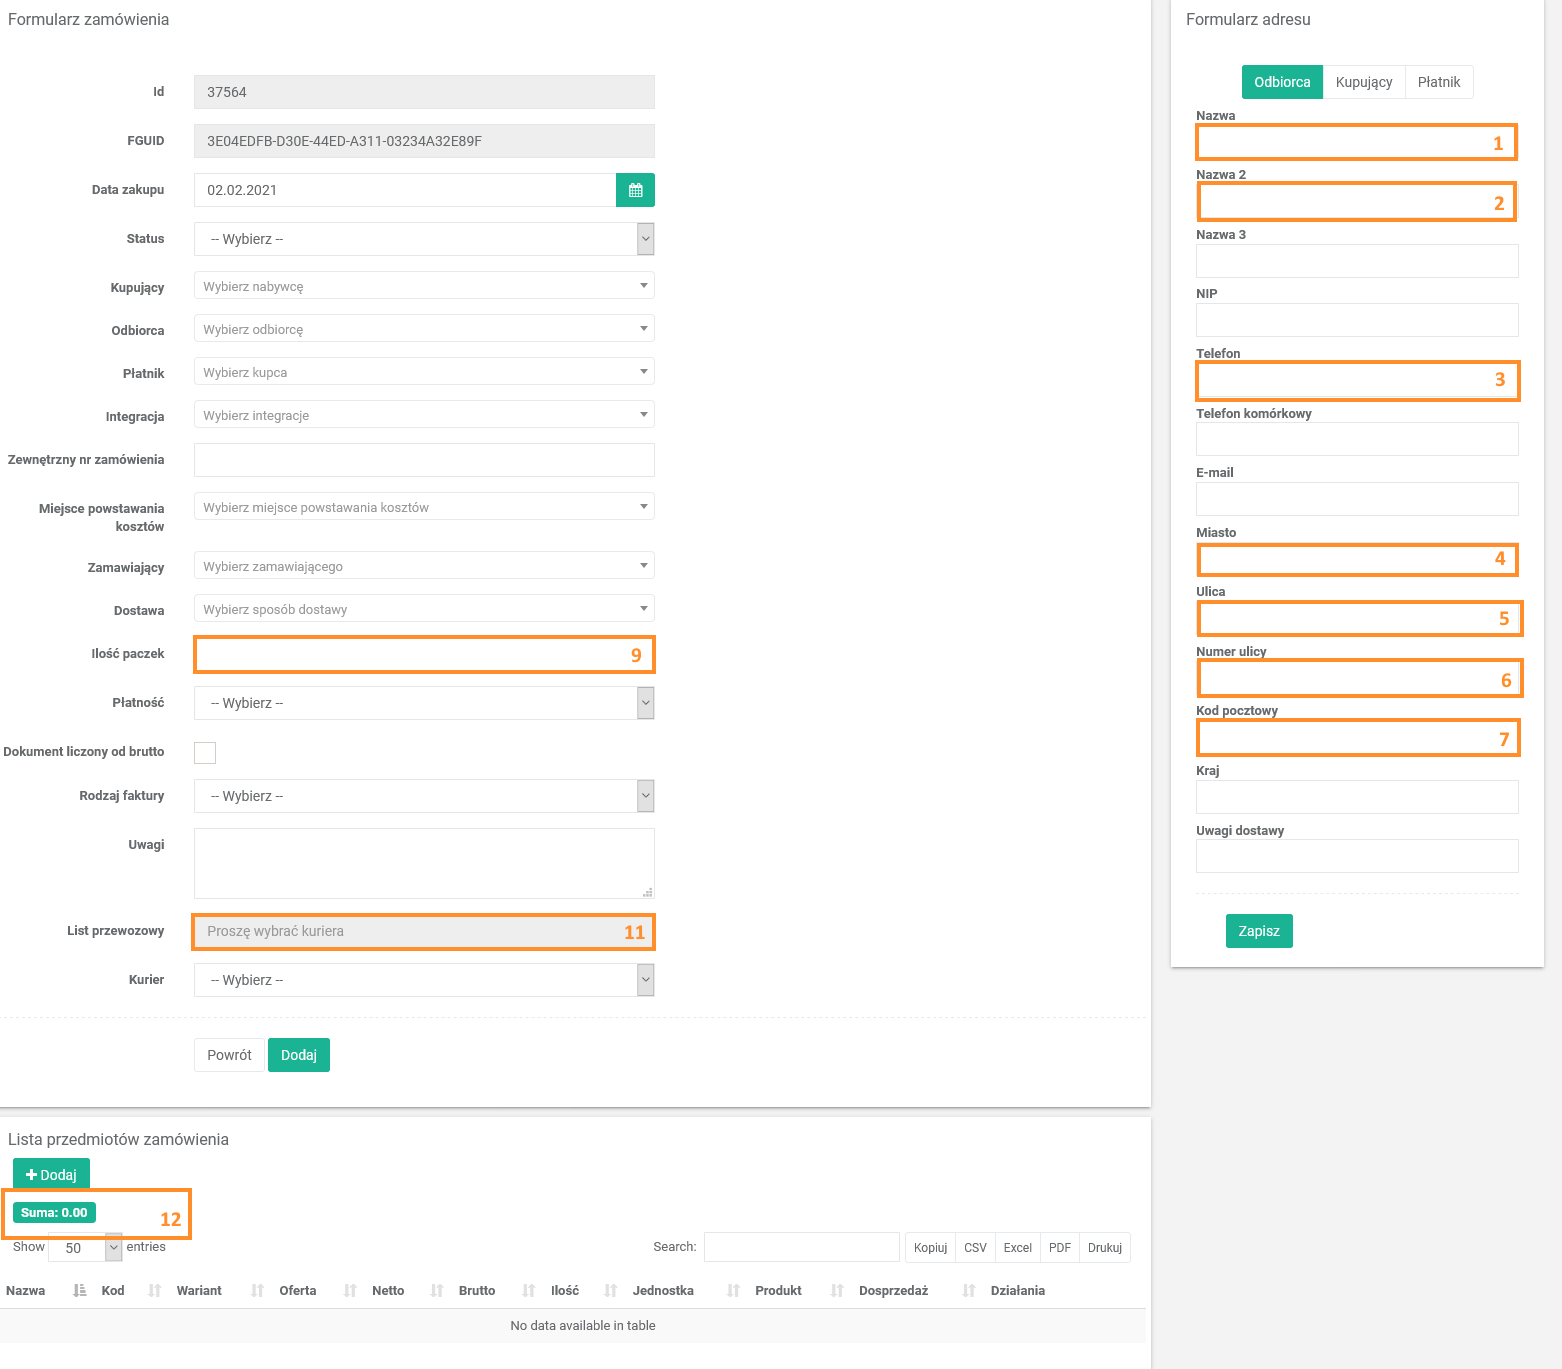Click the Powrót button
Viewport: 1562px width, 1369px height.
point(229,1055)
